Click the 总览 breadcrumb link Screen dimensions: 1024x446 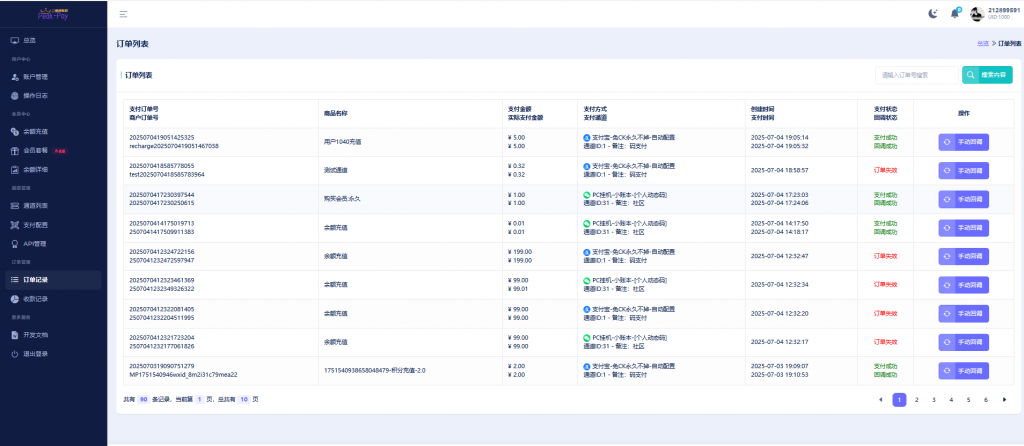point(982,44)
